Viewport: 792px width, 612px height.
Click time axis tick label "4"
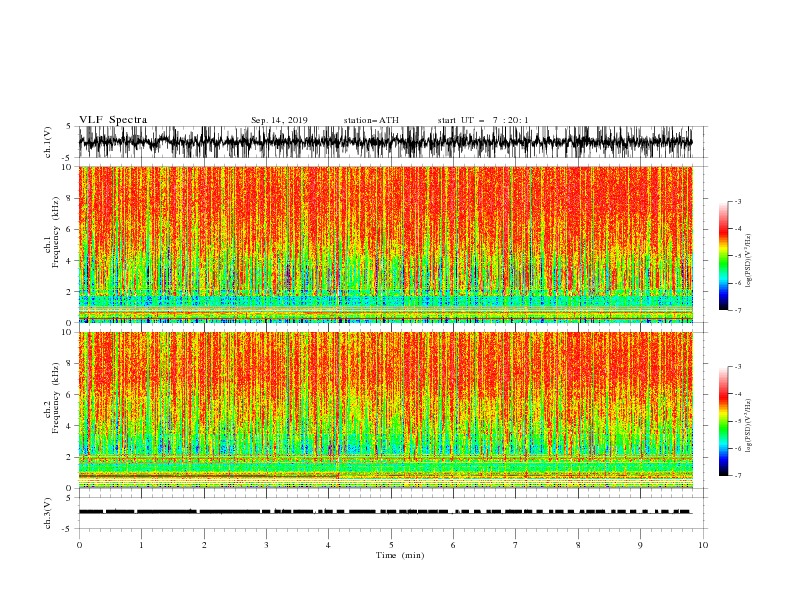[x=328, y=545]
